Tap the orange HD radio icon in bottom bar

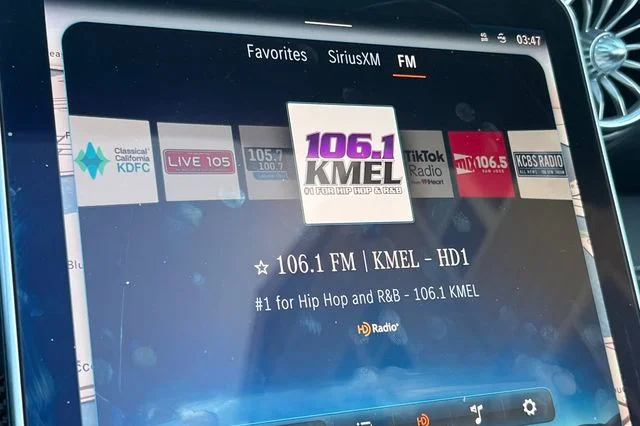(x=423, y=419)
